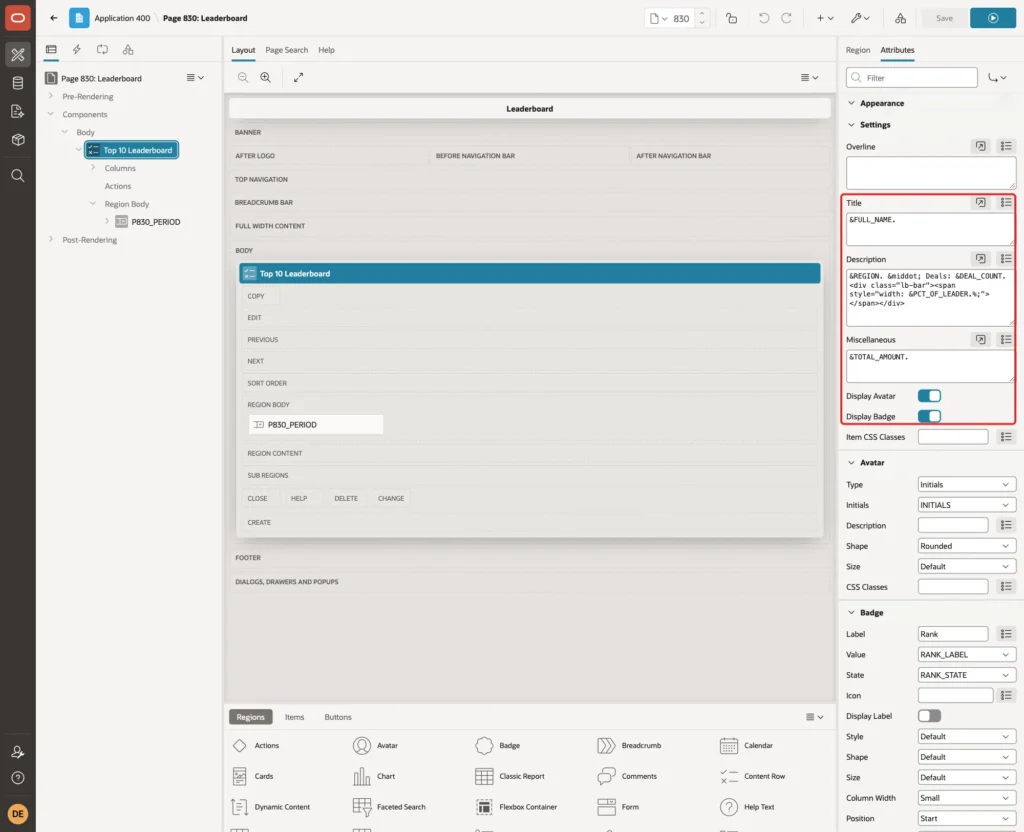
Task: Expand the layout pane to full size
Action: click(x=298, y=77)
